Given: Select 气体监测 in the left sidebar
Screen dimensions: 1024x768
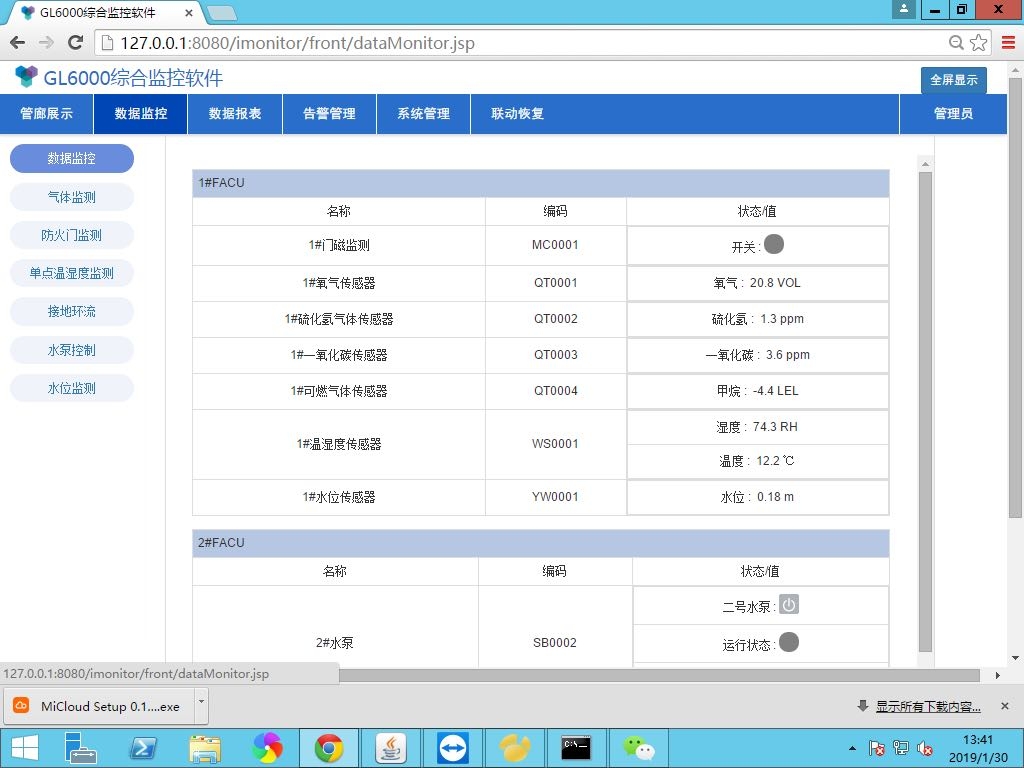Looking at the screenshot, I should pyautogui.click(x=72, y=197).
